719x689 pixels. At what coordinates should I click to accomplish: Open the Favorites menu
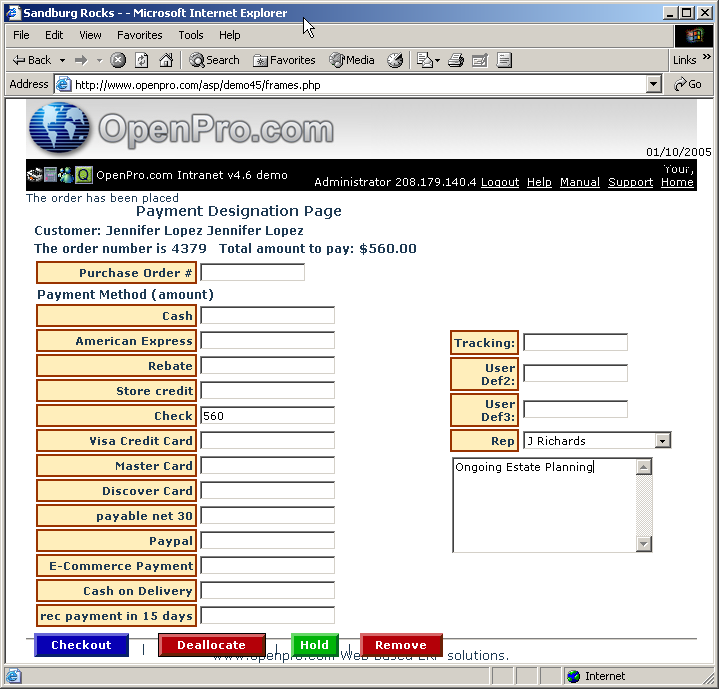[139, 35]
